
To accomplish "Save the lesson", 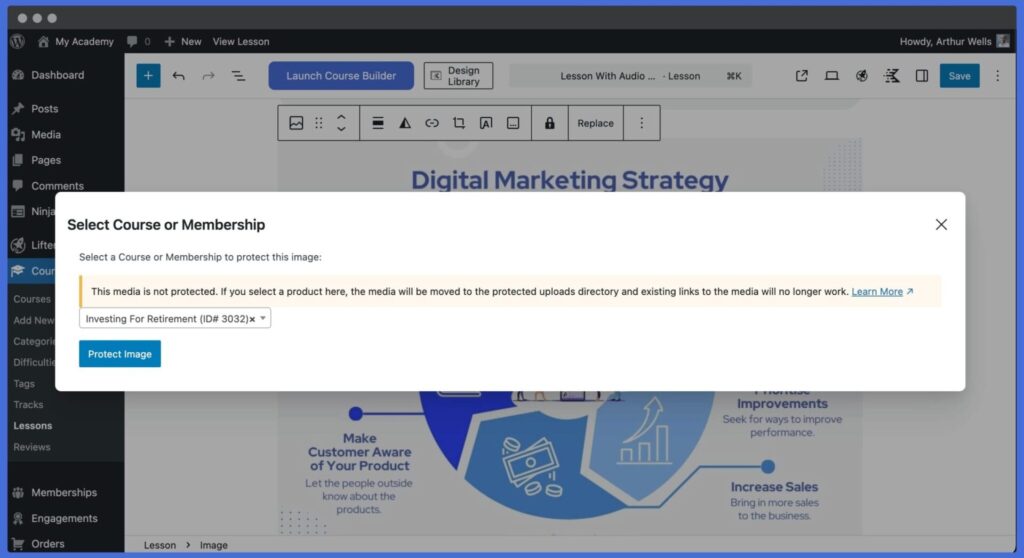I will point(959,76).
